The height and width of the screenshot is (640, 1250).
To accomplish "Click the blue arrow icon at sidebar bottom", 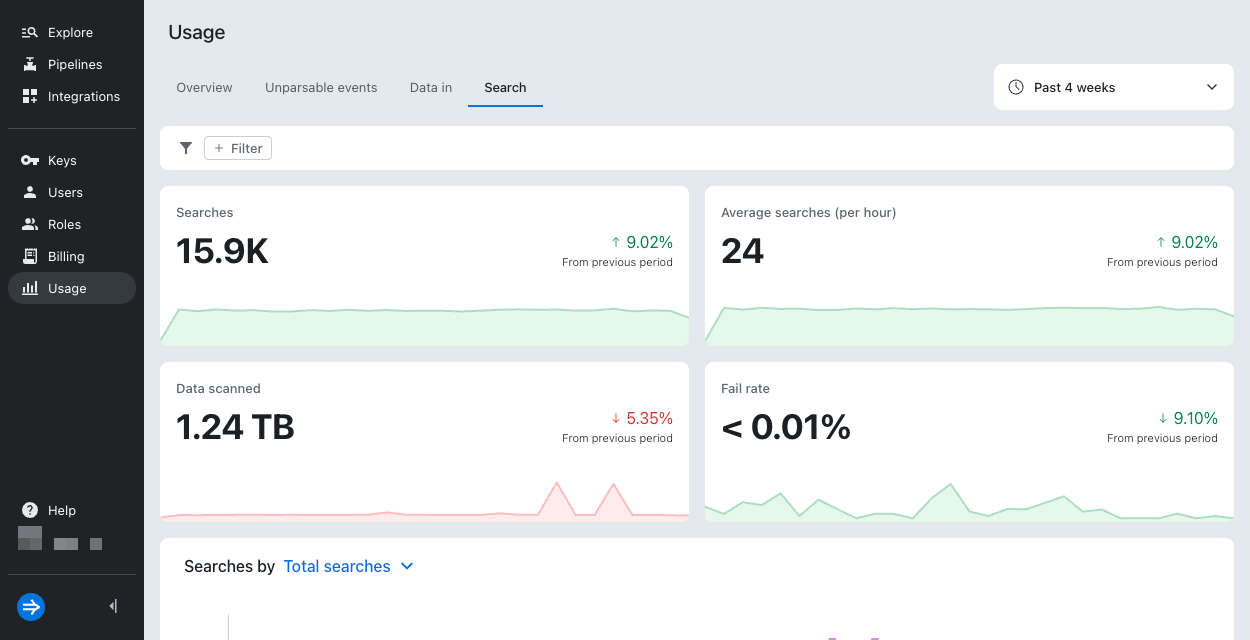I will 30,607.
